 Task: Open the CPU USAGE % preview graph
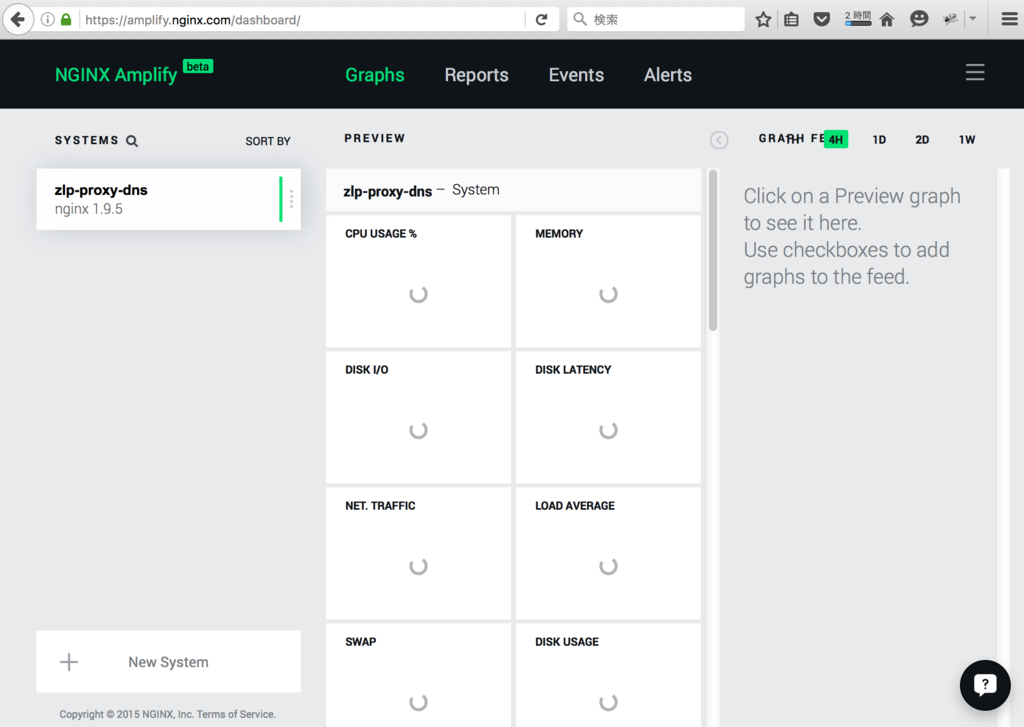(x=419, y=282)
